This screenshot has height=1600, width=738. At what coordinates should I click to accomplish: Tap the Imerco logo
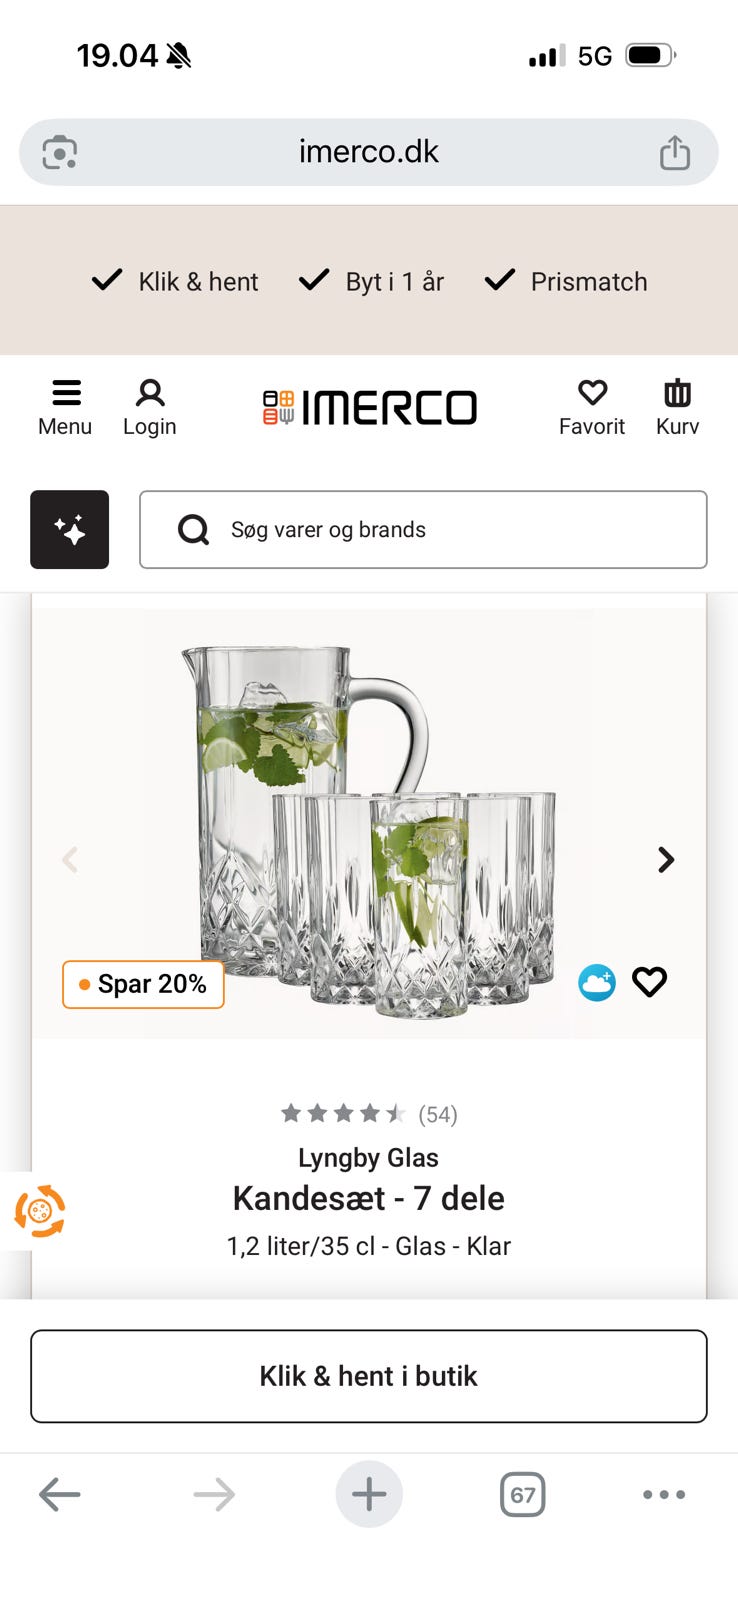pyautogui.click(x=369, y=408)
